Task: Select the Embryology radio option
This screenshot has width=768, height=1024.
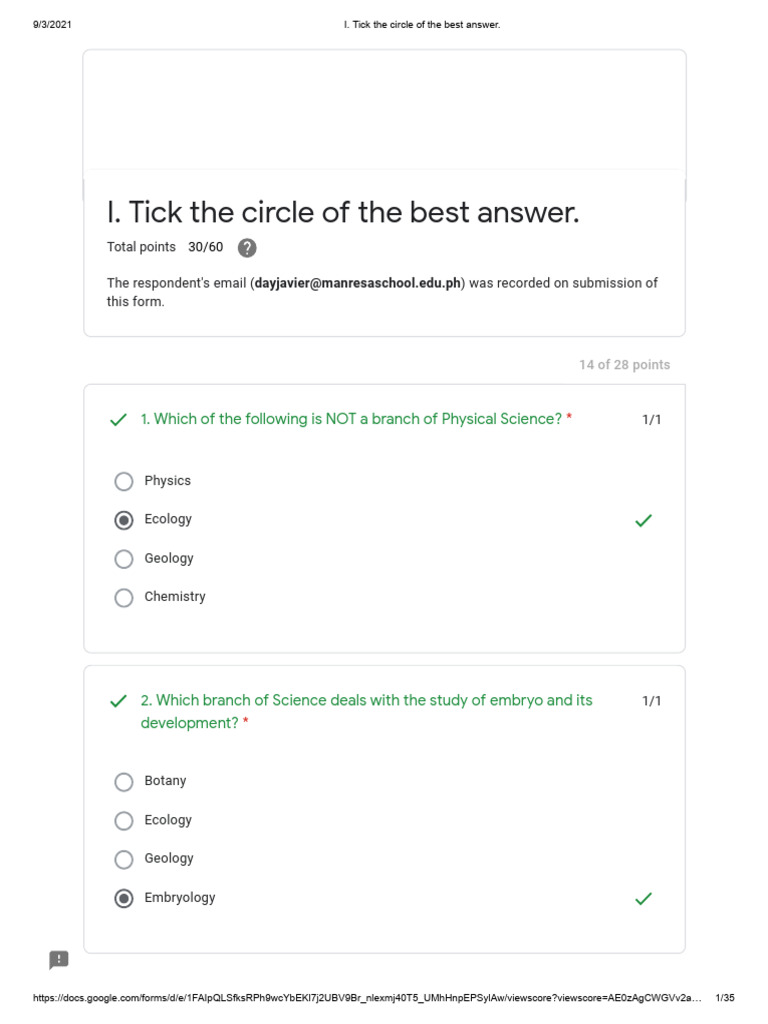Action: click(124, 899)
